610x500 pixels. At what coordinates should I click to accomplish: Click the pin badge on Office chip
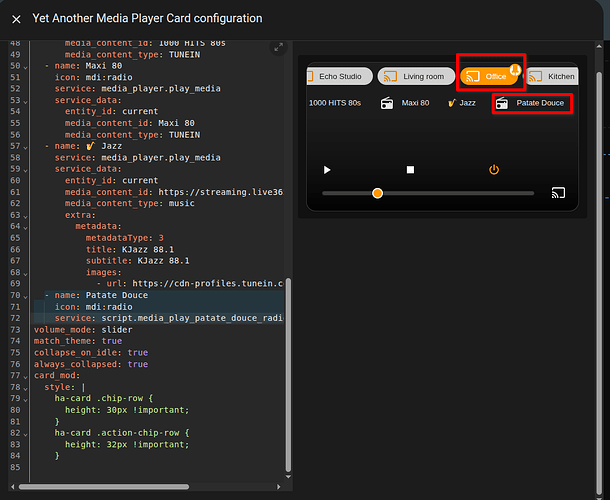point(515,70)
